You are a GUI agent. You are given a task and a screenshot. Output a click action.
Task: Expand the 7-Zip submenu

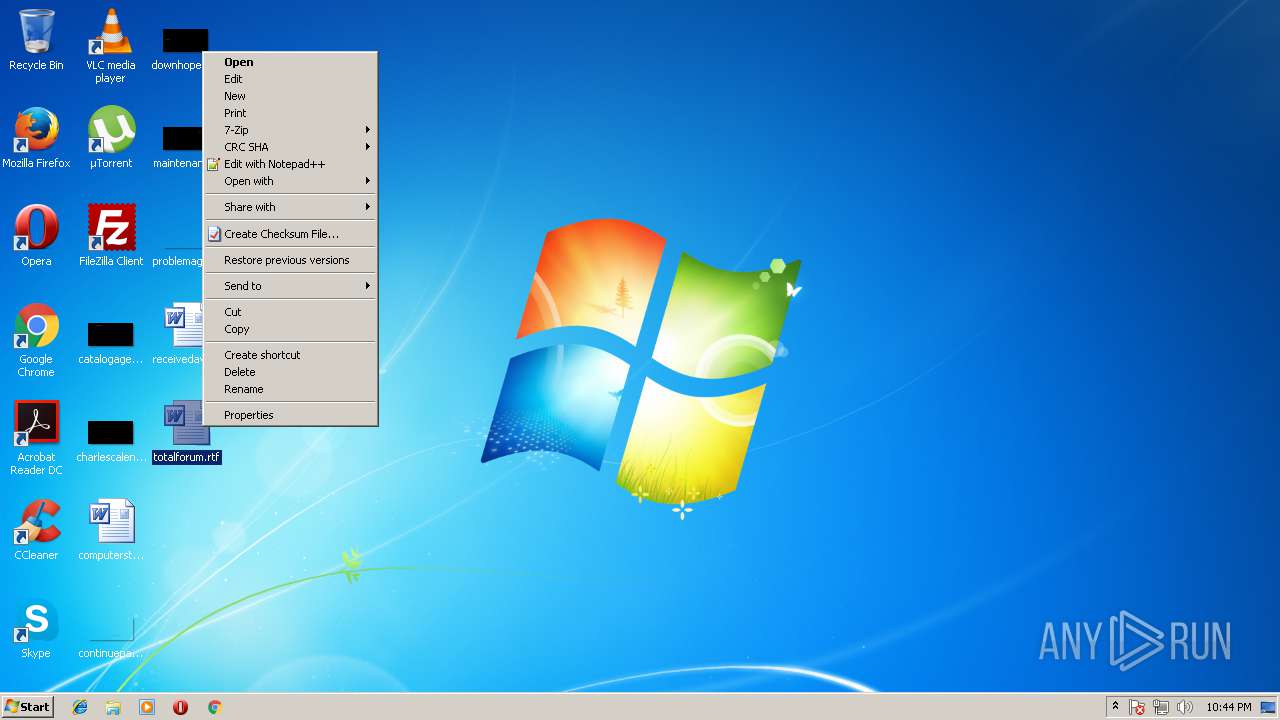tap(290, 130)
